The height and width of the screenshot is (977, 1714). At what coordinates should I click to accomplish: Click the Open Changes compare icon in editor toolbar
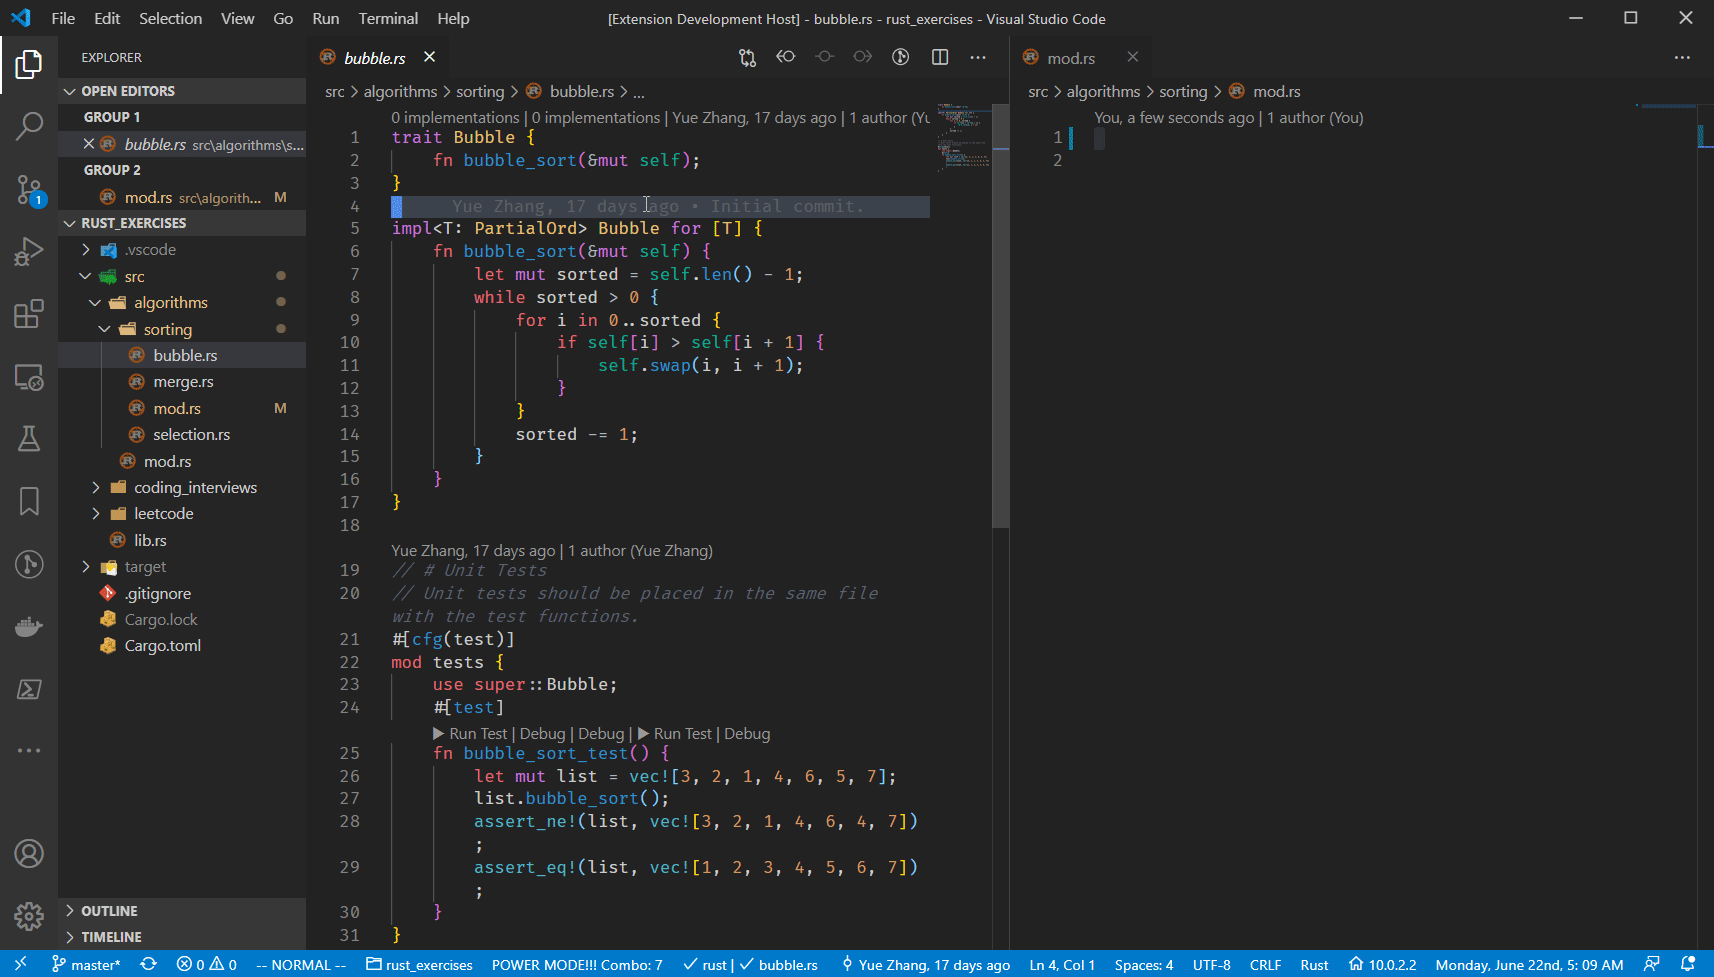[x=747, y=57]
